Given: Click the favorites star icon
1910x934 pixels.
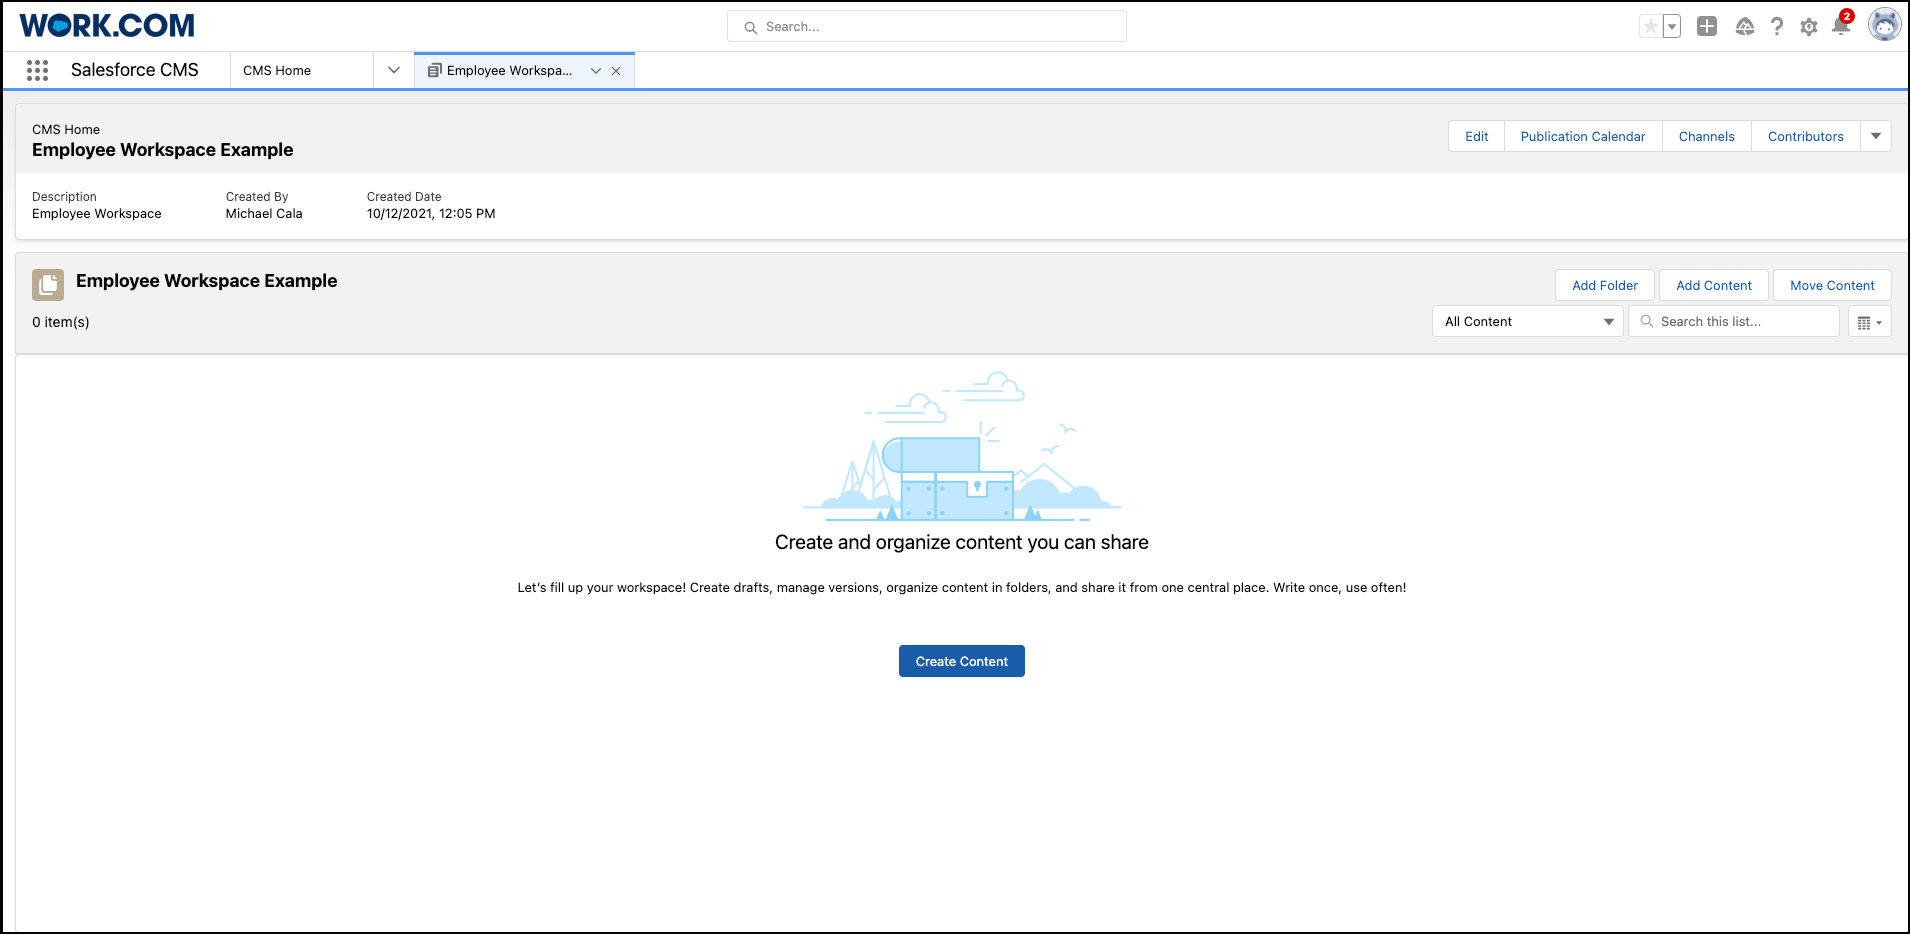Looking at the screenshot, I should [x=1650, y=27].
